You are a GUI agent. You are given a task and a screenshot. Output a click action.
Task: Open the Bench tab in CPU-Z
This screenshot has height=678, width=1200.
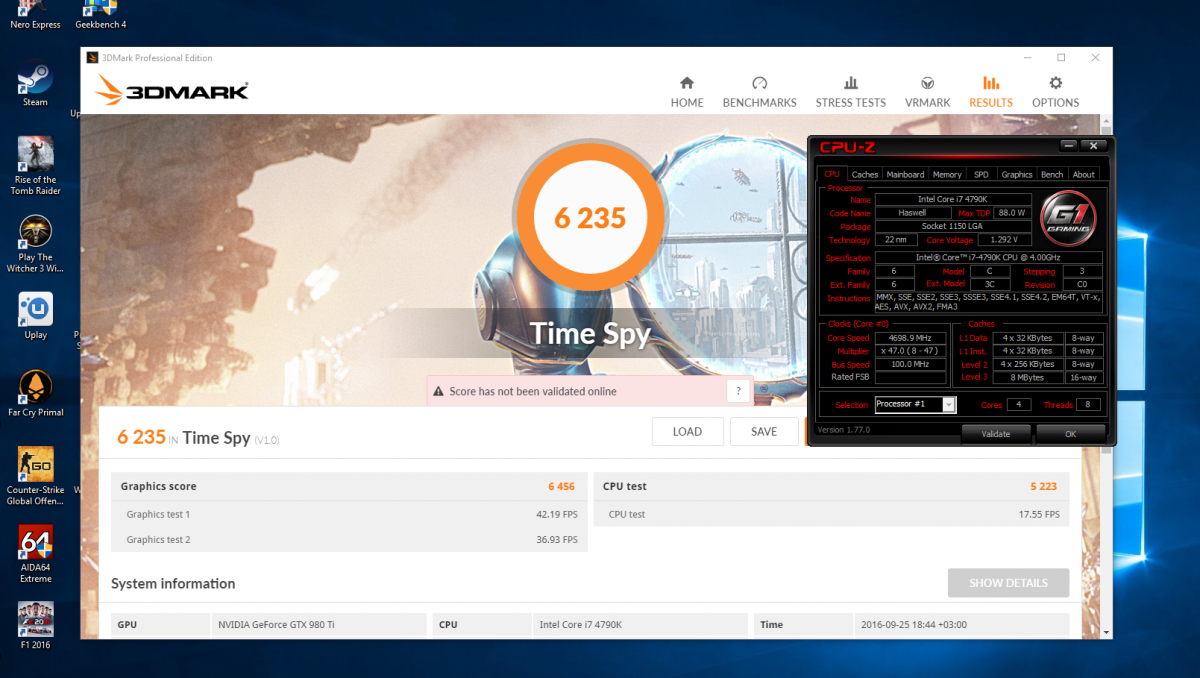(1052, 174)
